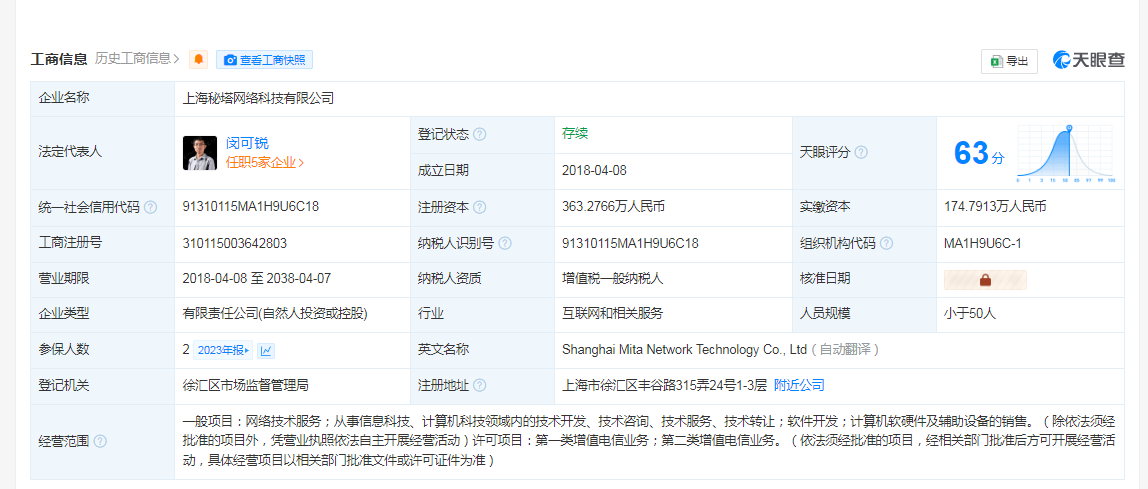
Task: Click 附近公司 nearby companies link
Action: (x=799, y=385)
